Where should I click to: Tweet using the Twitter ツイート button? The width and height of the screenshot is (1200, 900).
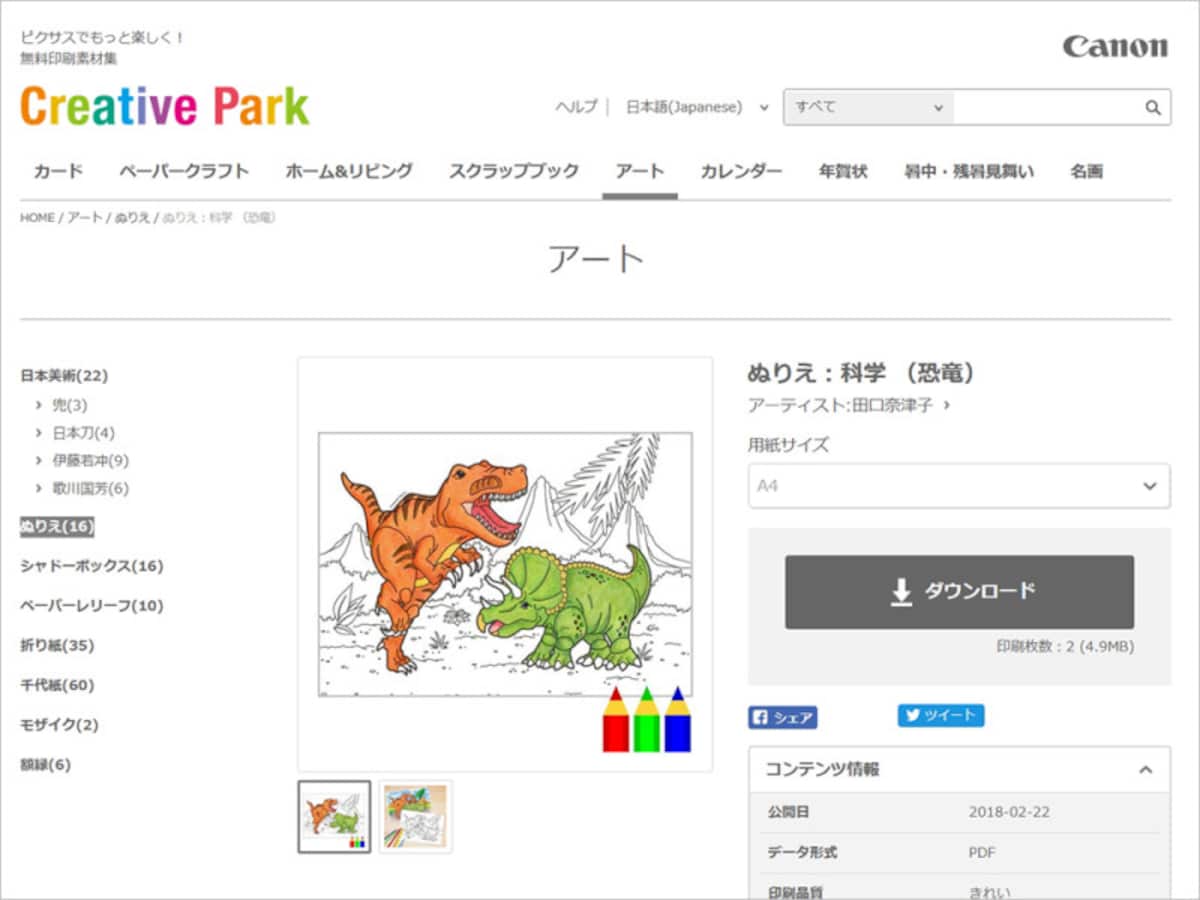click(940, 715)
